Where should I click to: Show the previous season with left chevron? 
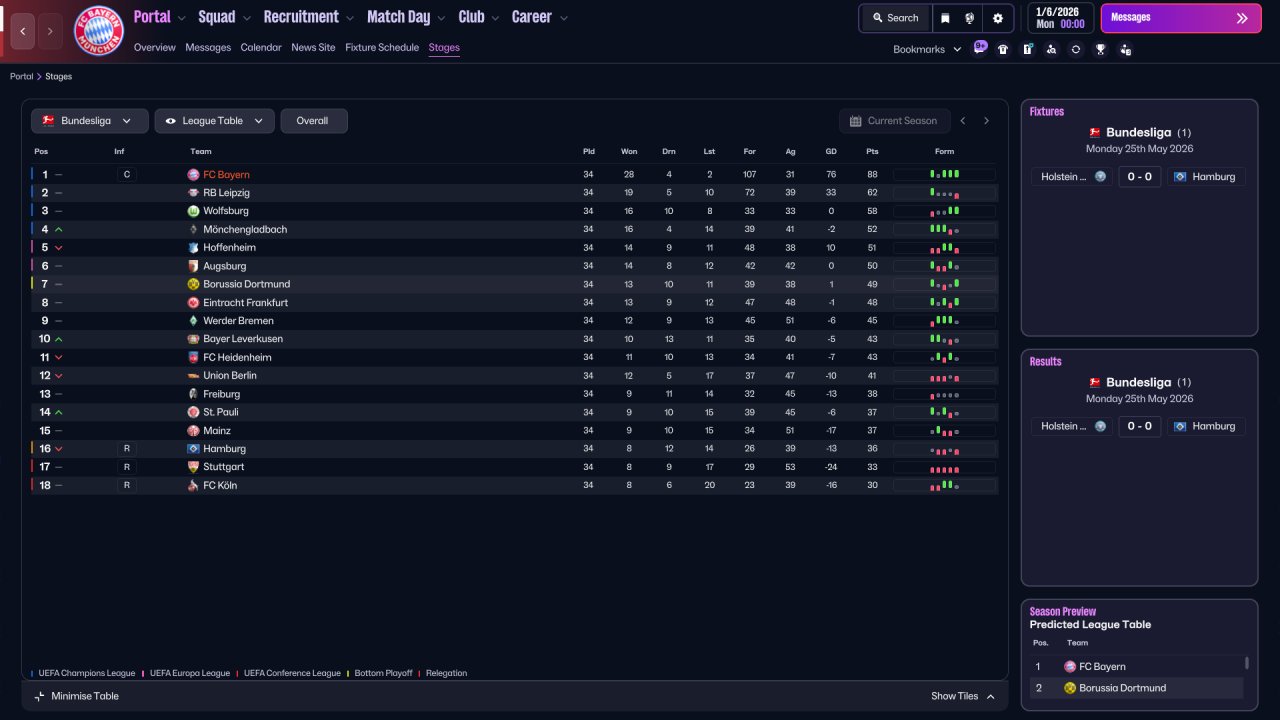pyautogui.click(x=963, y=121)
